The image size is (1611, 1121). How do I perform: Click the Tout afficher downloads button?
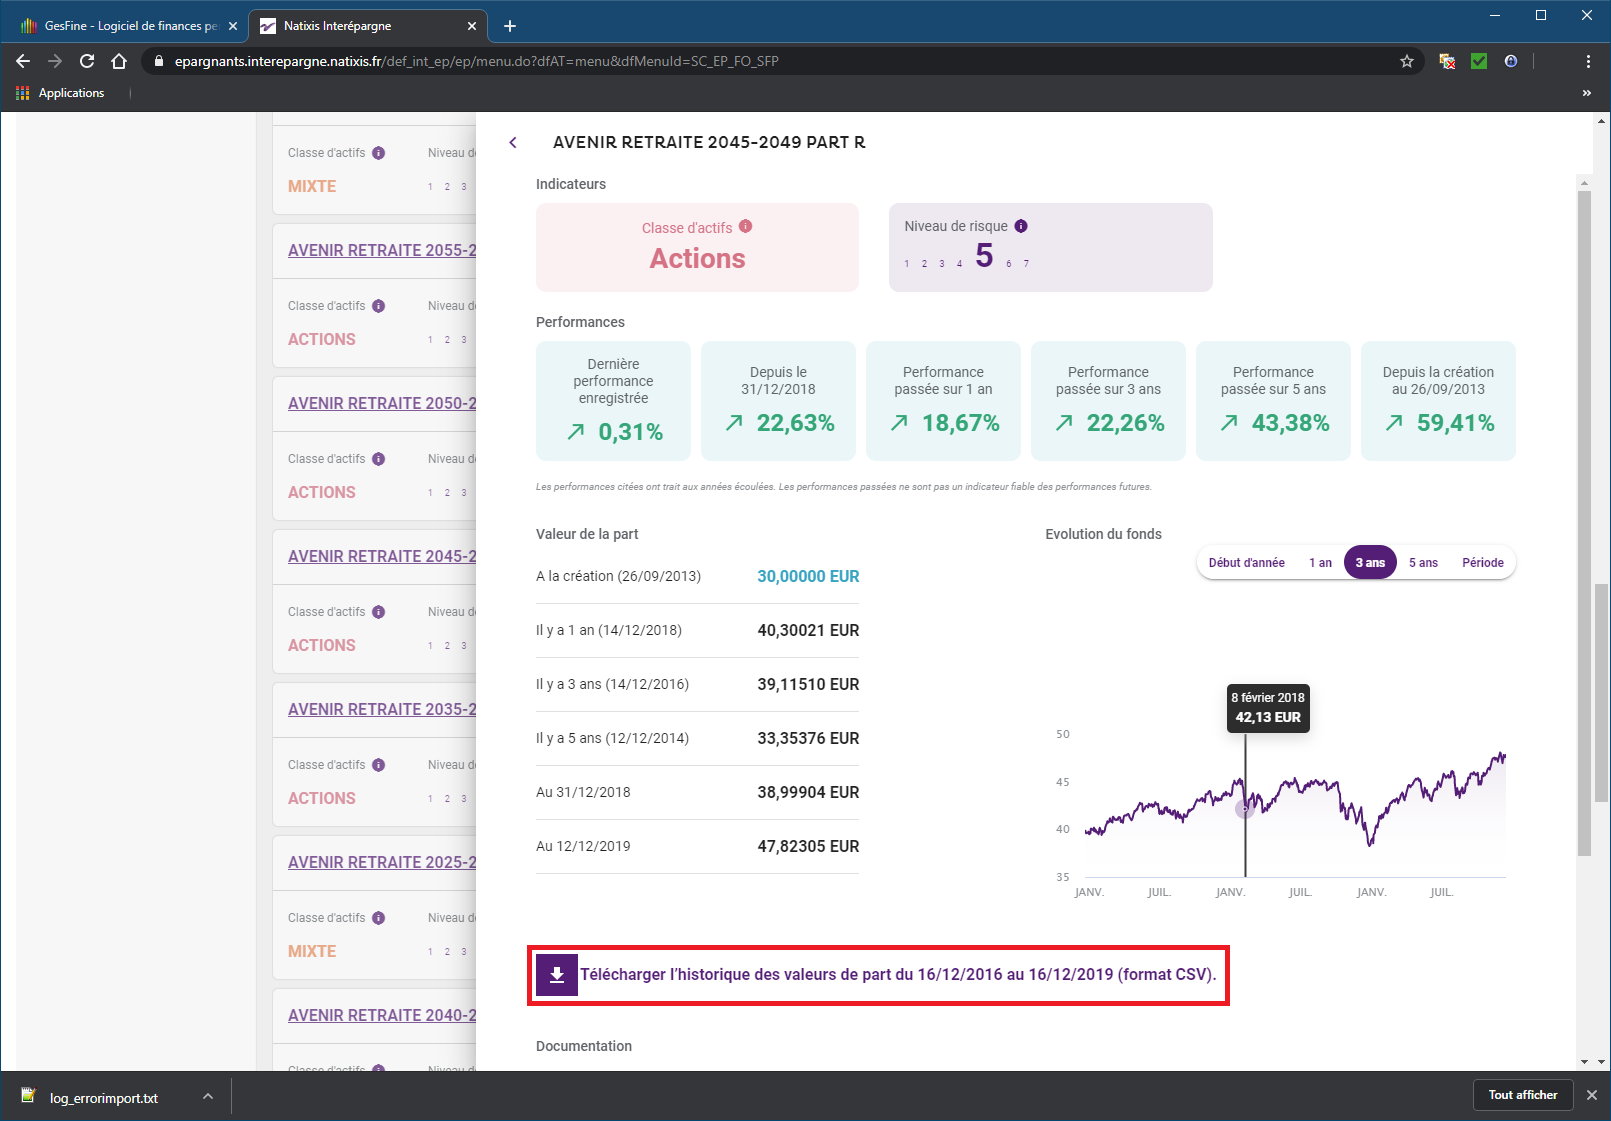coord(1522,1095)
